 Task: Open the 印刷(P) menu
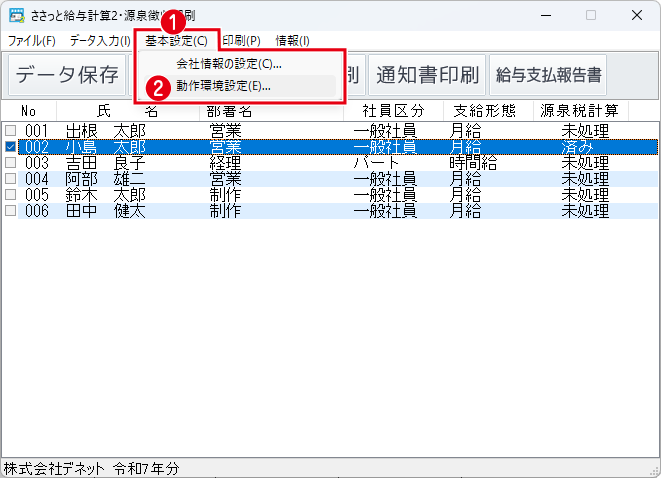pos(241,41)
